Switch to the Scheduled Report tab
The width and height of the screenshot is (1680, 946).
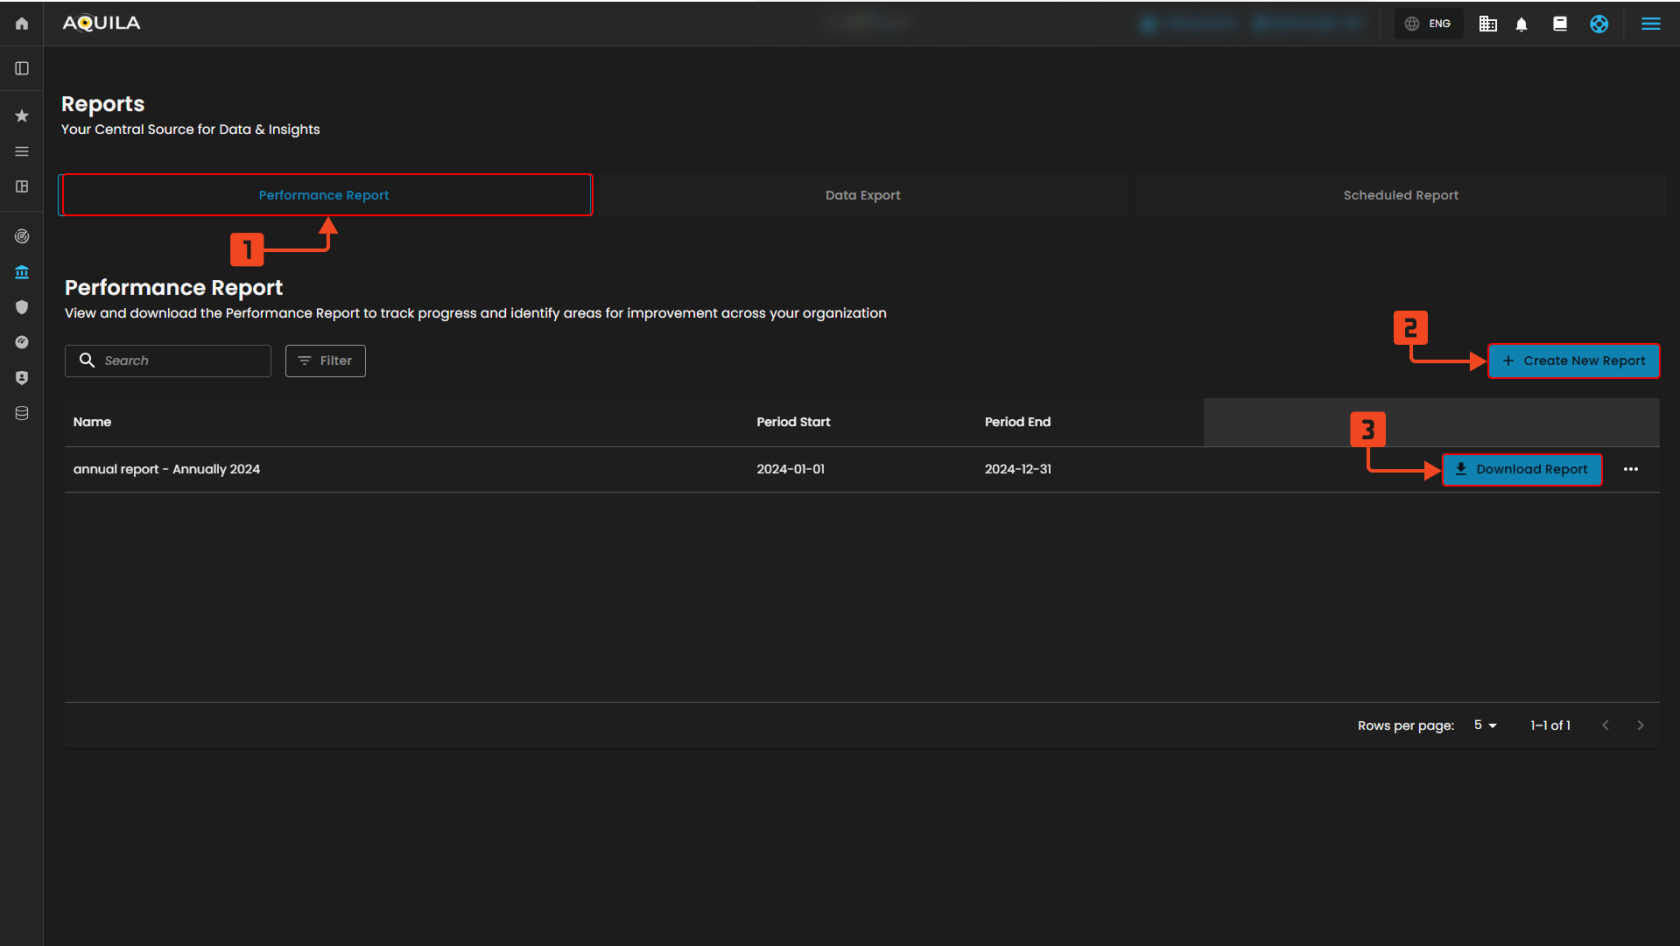pyautogui.click(x=1400, y=195)
